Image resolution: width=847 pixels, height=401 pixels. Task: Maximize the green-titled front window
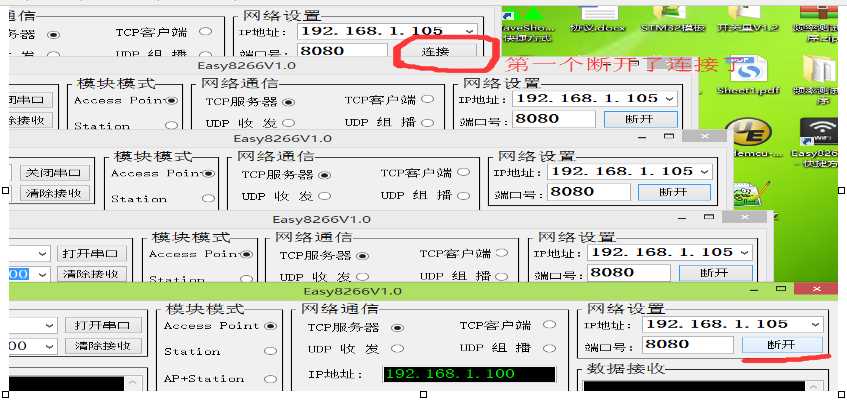click(x=781, y=289)
